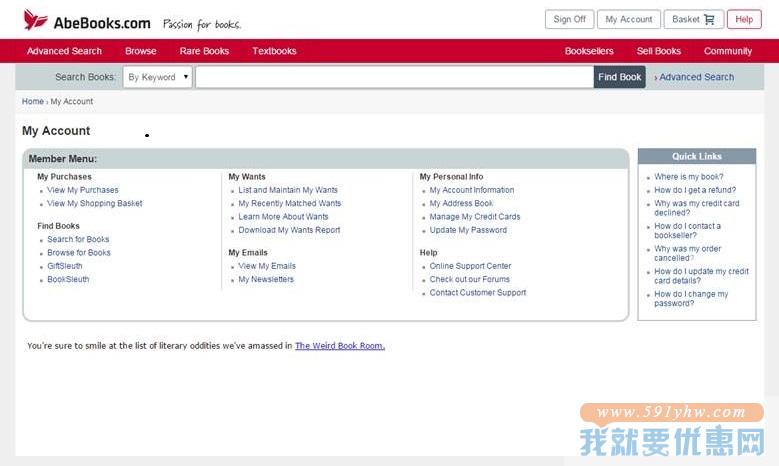Viewport: 779px width, 466px height.
Task: Click Download My Wants Report link
Action: [x=289, y=230]
